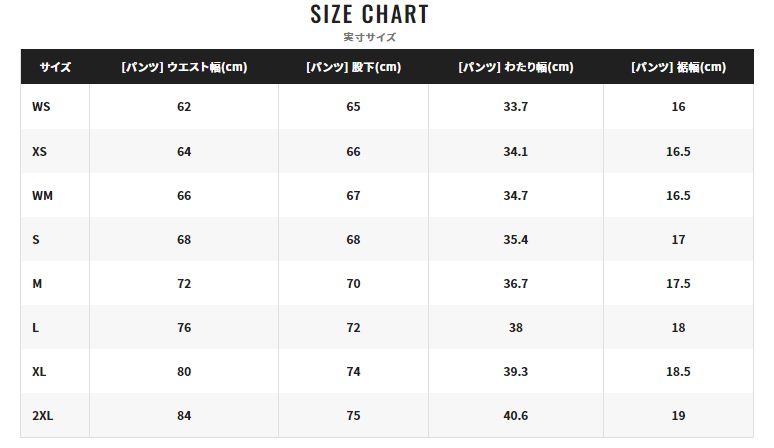This screenshot has width=774, height=448.
Task: Click the 股下(cm) column header
Action: 353,67
